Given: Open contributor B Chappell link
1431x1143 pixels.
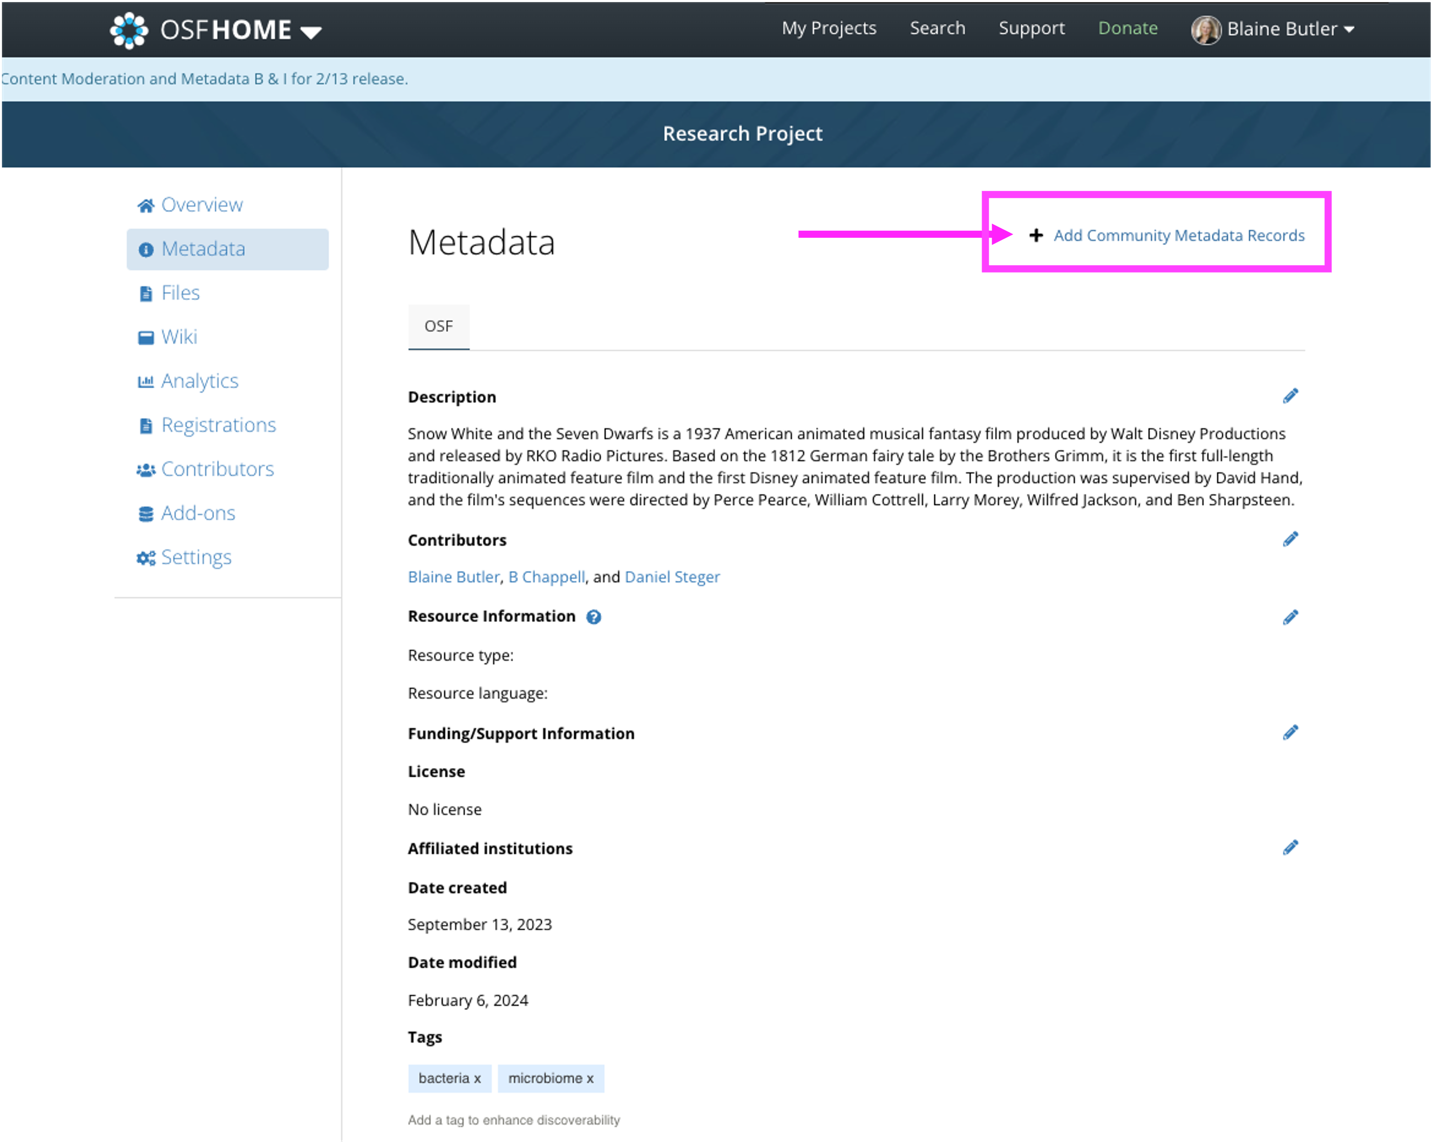Looking at the screenshot, I should pyautogui.click(x=546, y=577).
